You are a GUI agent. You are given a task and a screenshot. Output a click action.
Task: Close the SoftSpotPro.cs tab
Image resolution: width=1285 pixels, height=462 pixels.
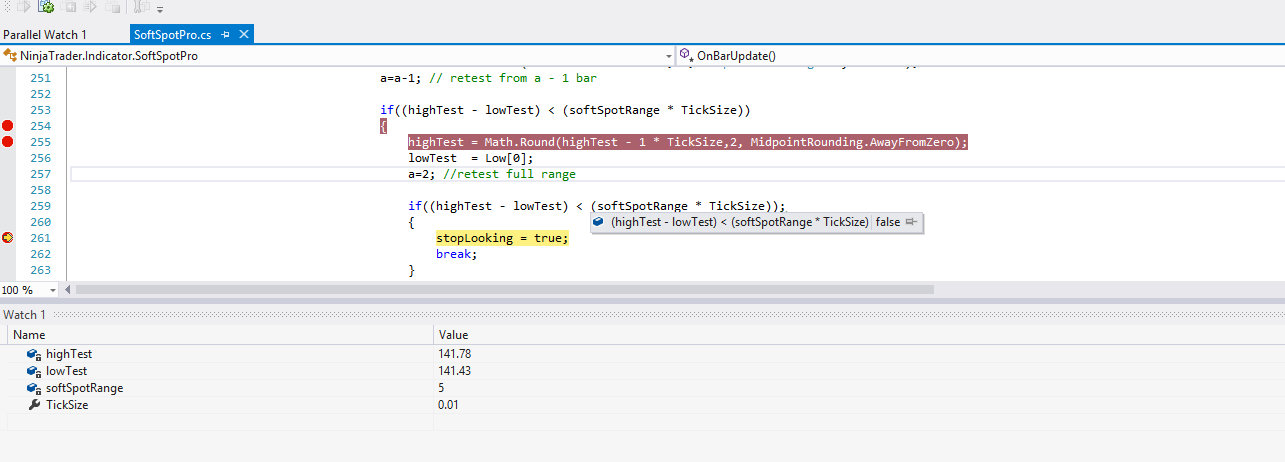pyautogui.click(x=243, y=35)
